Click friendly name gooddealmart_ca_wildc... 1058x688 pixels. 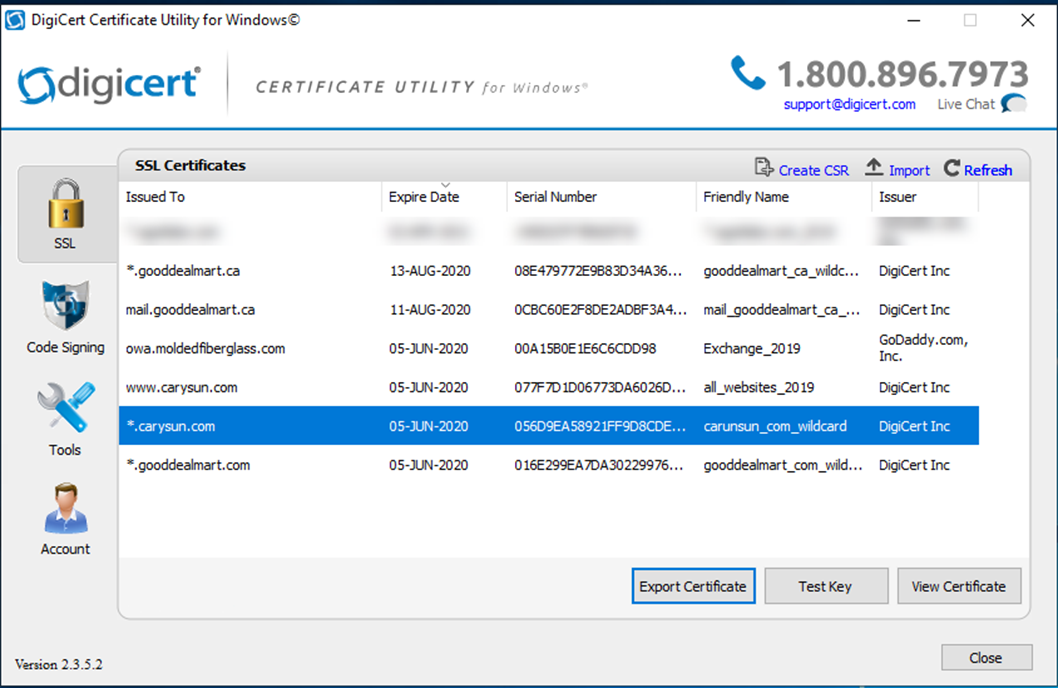click(781, 271)
